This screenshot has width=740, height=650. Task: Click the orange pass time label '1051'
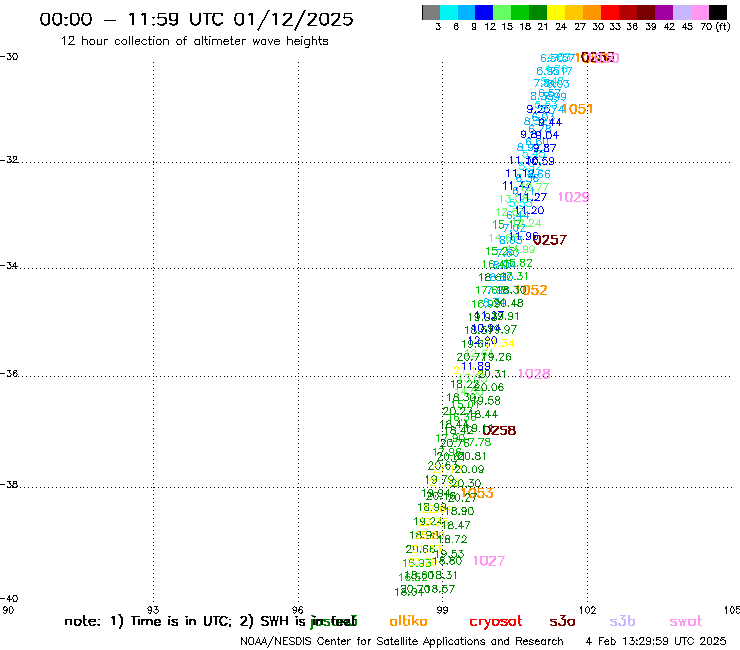[577, 109]
